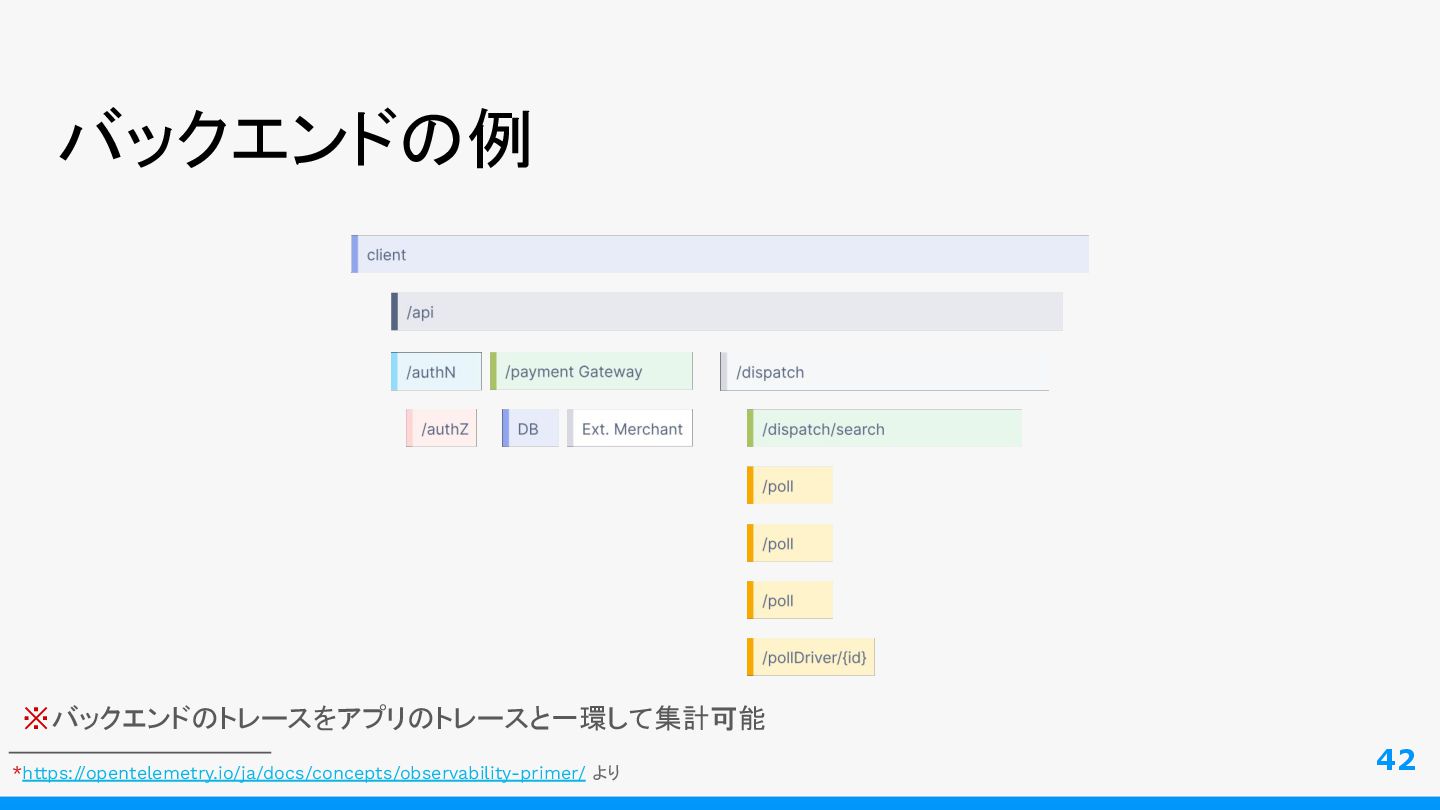Viewport: 1440px width, 810px height.
Task: Click the slide number 42
Action: (x=1396, y=760)
